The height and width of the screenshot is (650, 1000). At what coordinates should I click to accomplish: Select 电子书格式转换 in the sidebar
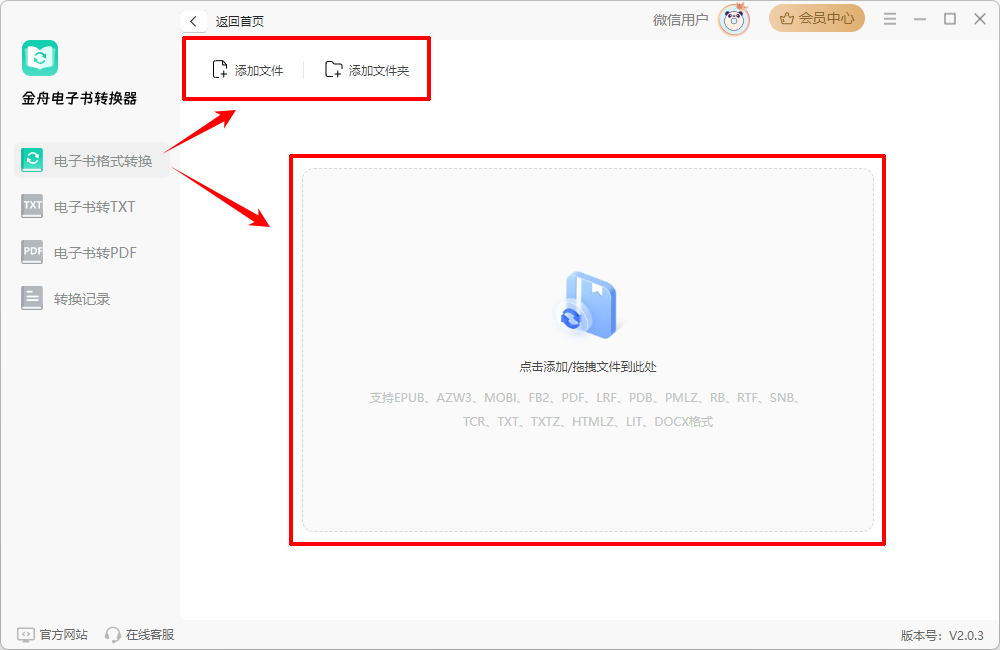[92, 160]
